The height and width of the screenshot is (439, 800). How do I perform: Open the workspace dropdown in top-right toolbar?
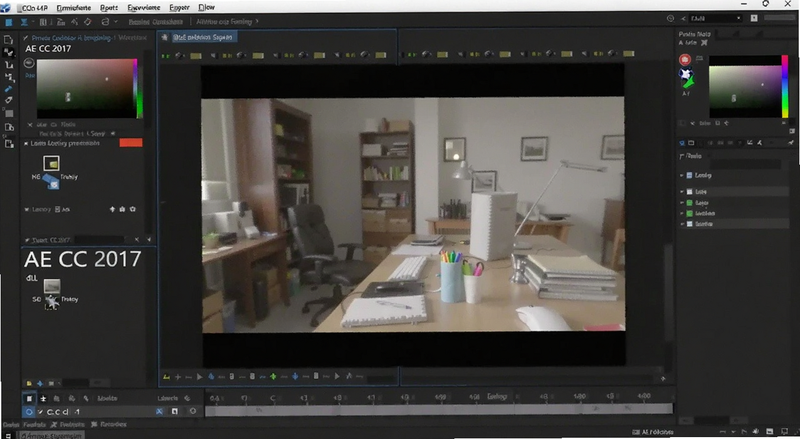click(x=716, y=18)
